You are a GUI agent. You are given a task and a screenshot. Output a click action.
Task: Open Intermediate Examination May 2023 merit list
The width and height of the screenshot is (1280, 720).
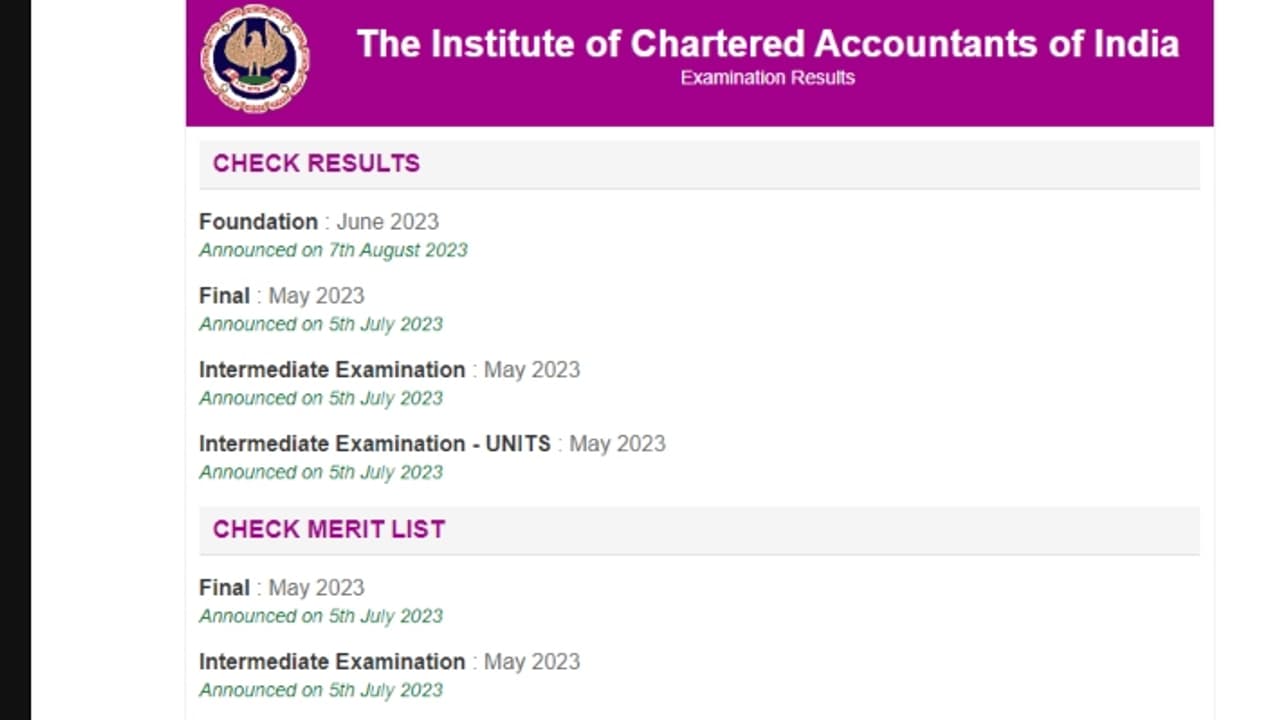(389, 662)
